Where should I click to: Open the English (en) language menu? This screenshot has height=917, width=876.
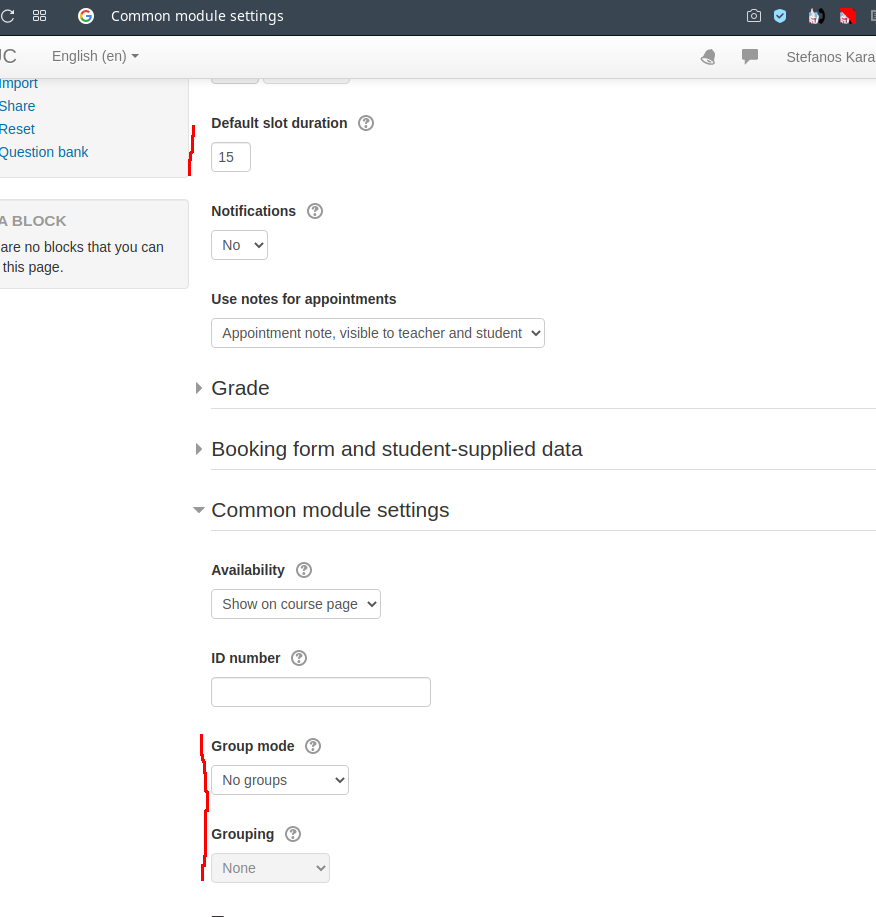[x=95, y=56]
